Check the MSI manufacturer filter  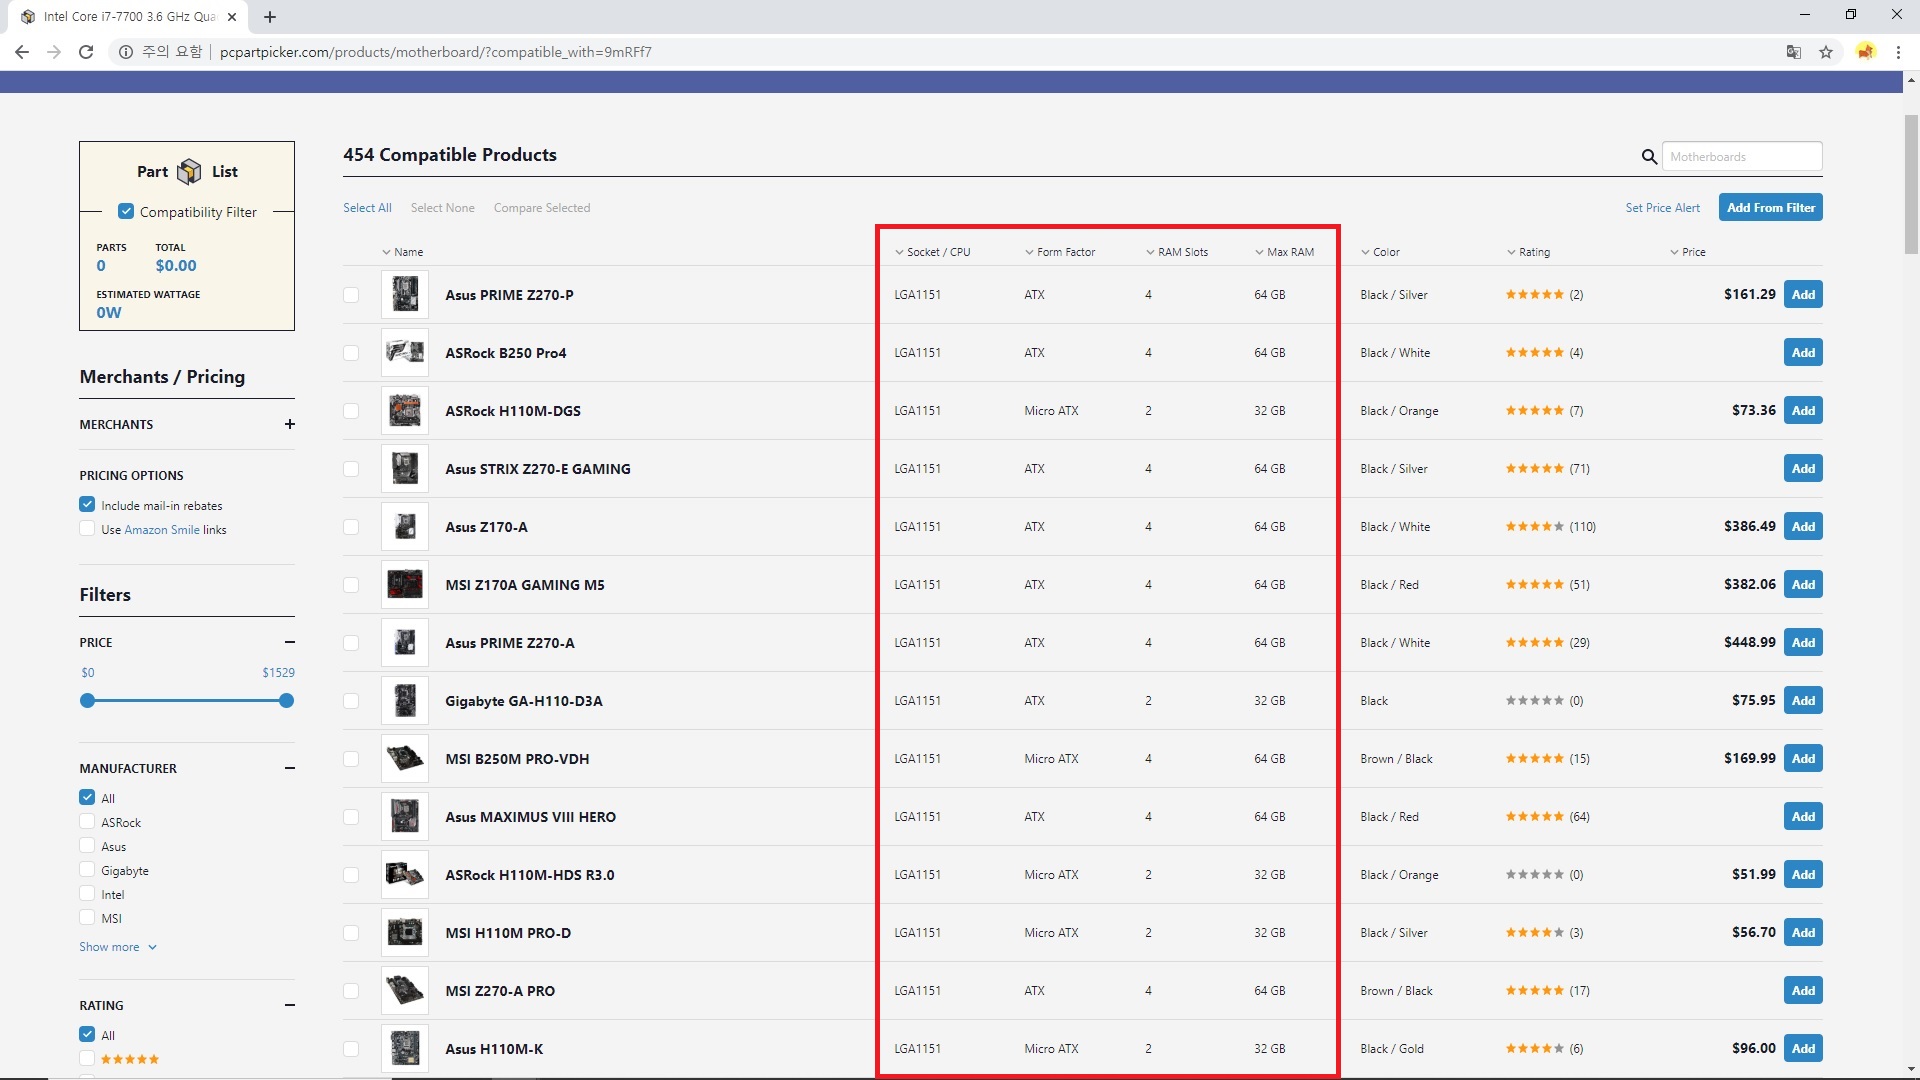pos(87,918)
